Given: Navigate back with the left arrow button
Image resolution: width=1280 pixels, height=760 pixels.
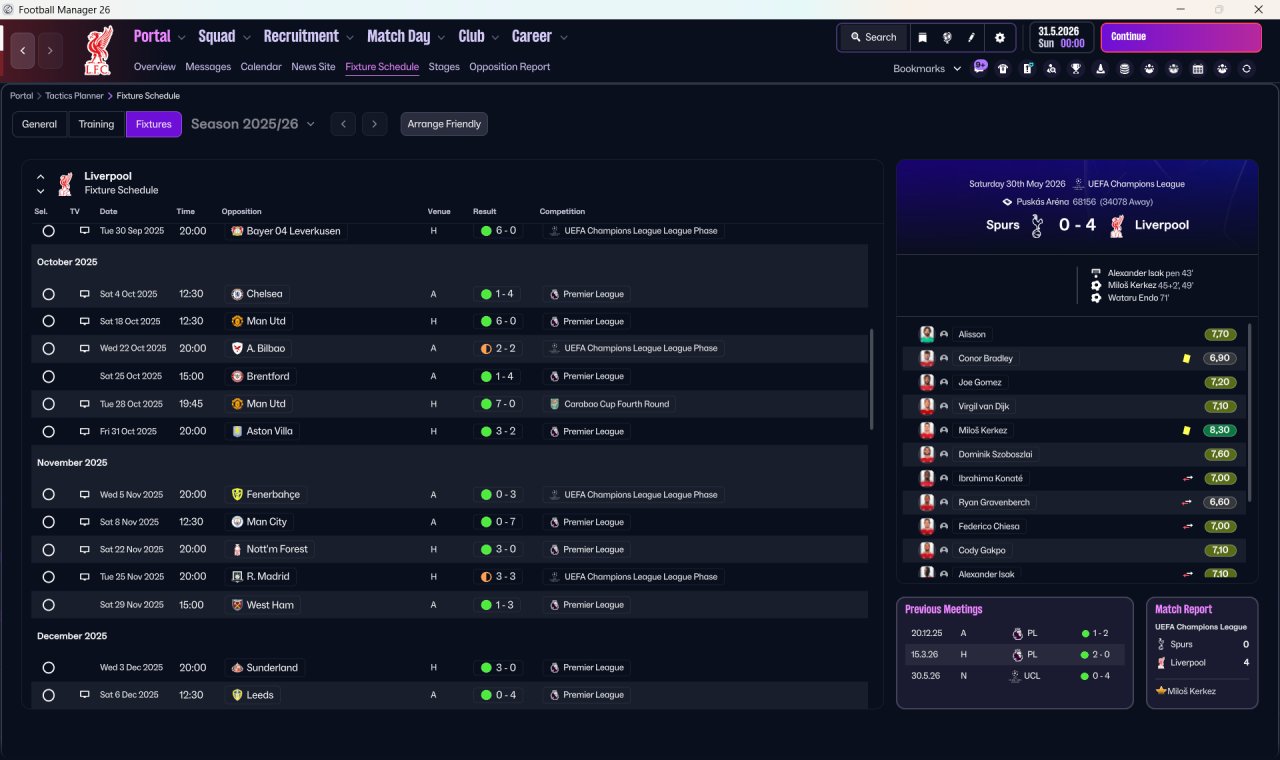Looking at the screenshot, I should tap(23, 50).
